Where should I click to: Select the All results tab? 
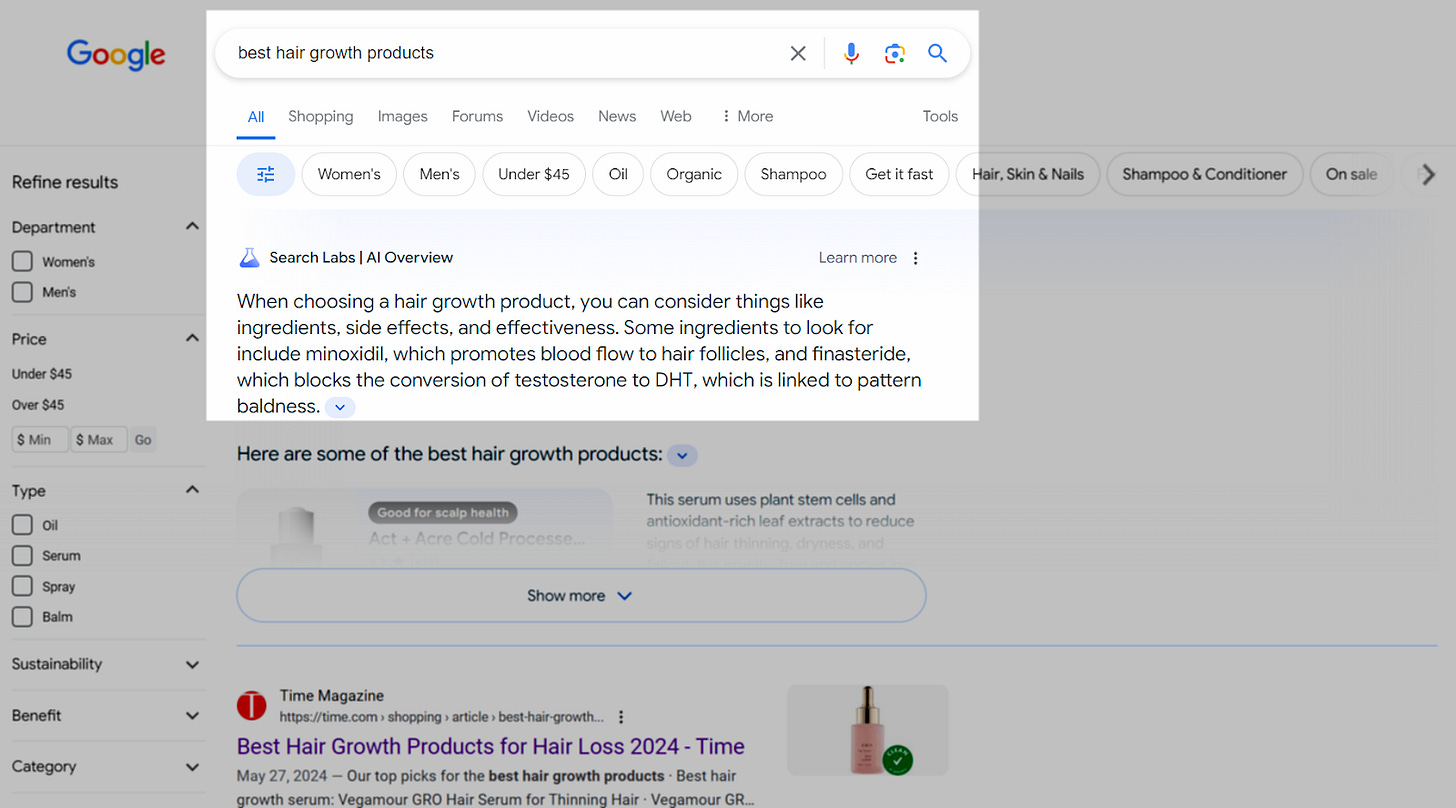(256, 116)
